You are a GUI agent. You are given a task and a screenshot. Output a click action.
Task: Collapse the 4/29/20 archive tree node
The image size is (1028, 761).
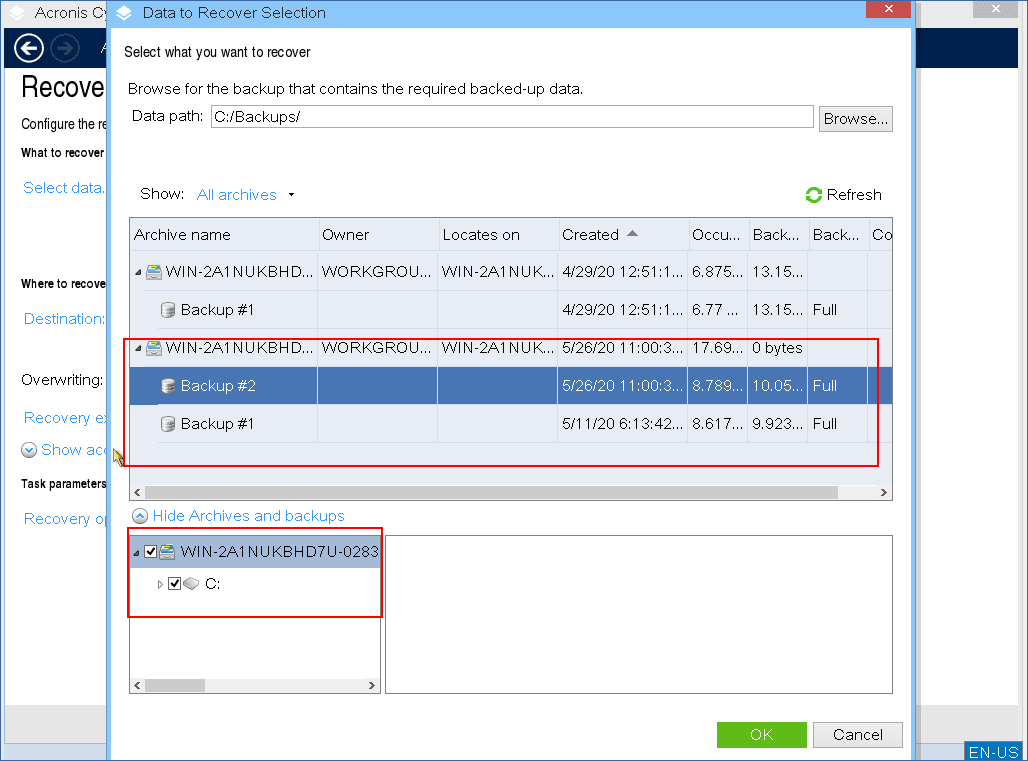[x=138, y=272]
